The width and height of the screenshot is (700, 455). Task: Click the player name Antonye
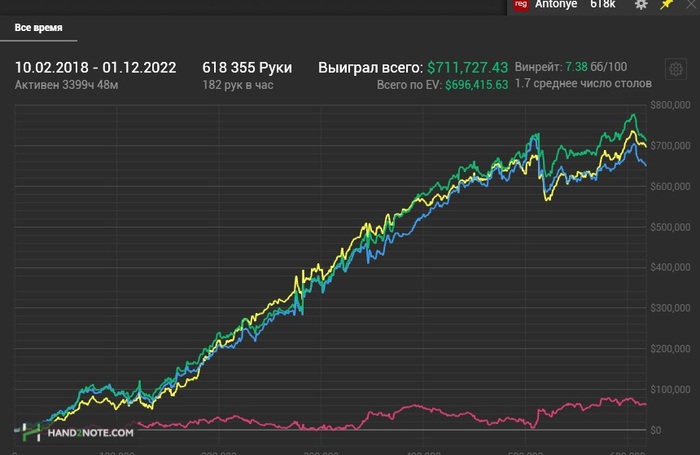point(556,4)
